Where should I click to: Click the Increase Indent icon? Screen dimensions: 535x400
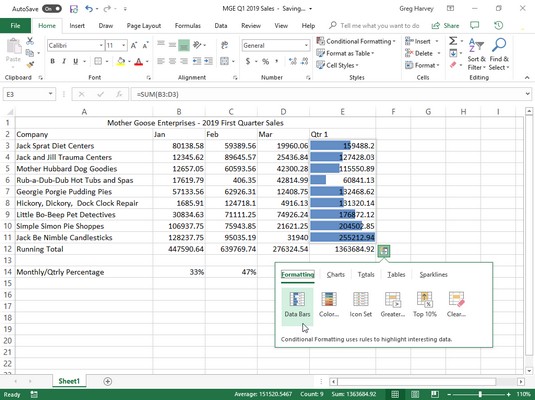(208, 61)
